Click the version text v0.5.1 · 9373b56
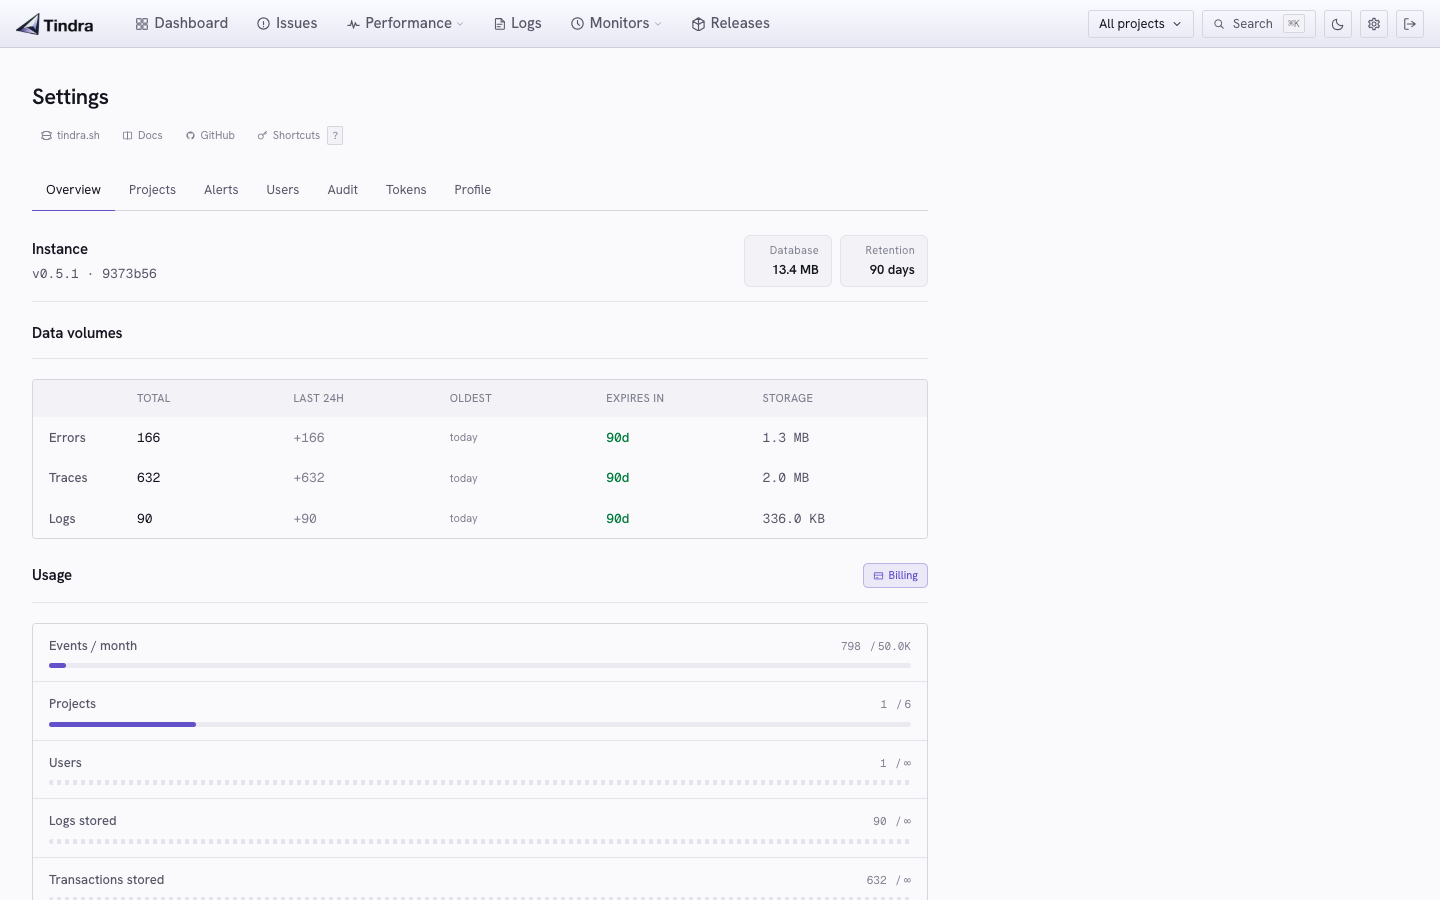This screenshot has height=900, width=1440. click(x=94, y=274)
